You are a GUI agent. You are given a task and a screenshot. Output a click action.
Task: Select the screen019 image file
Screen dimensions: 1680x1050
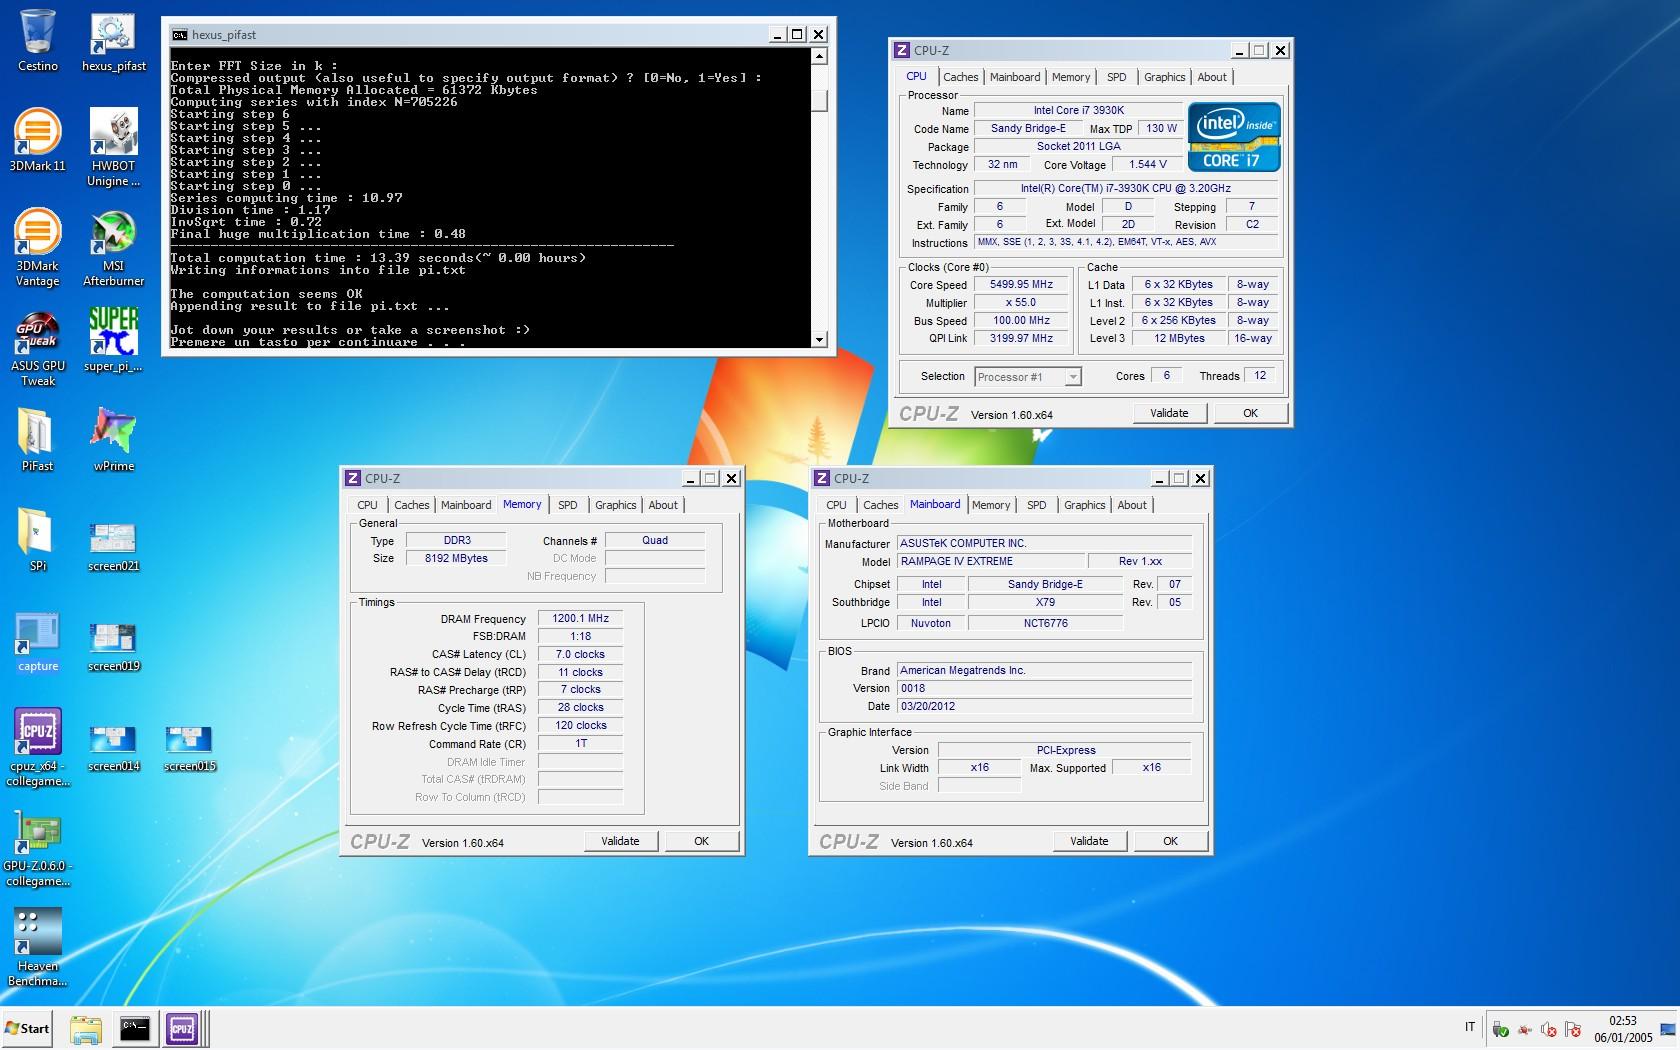(x=113, y=647)
